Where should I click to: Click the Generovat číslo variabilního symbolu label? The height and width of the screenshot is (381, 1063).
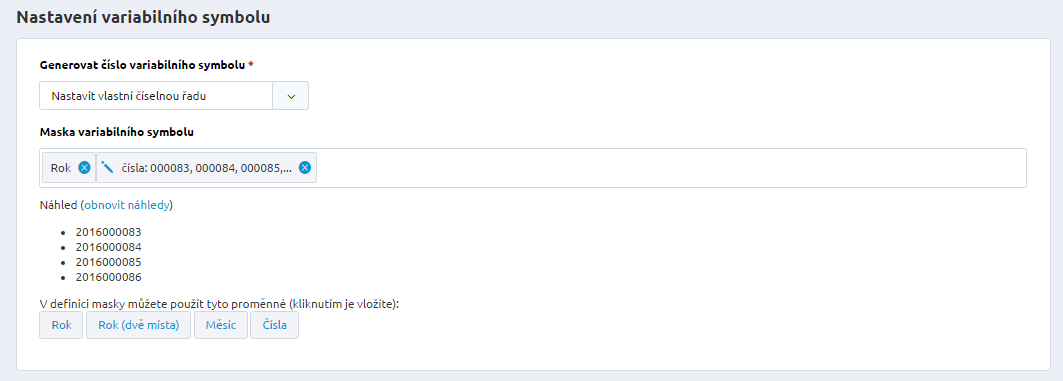click(x=143, y=65)
